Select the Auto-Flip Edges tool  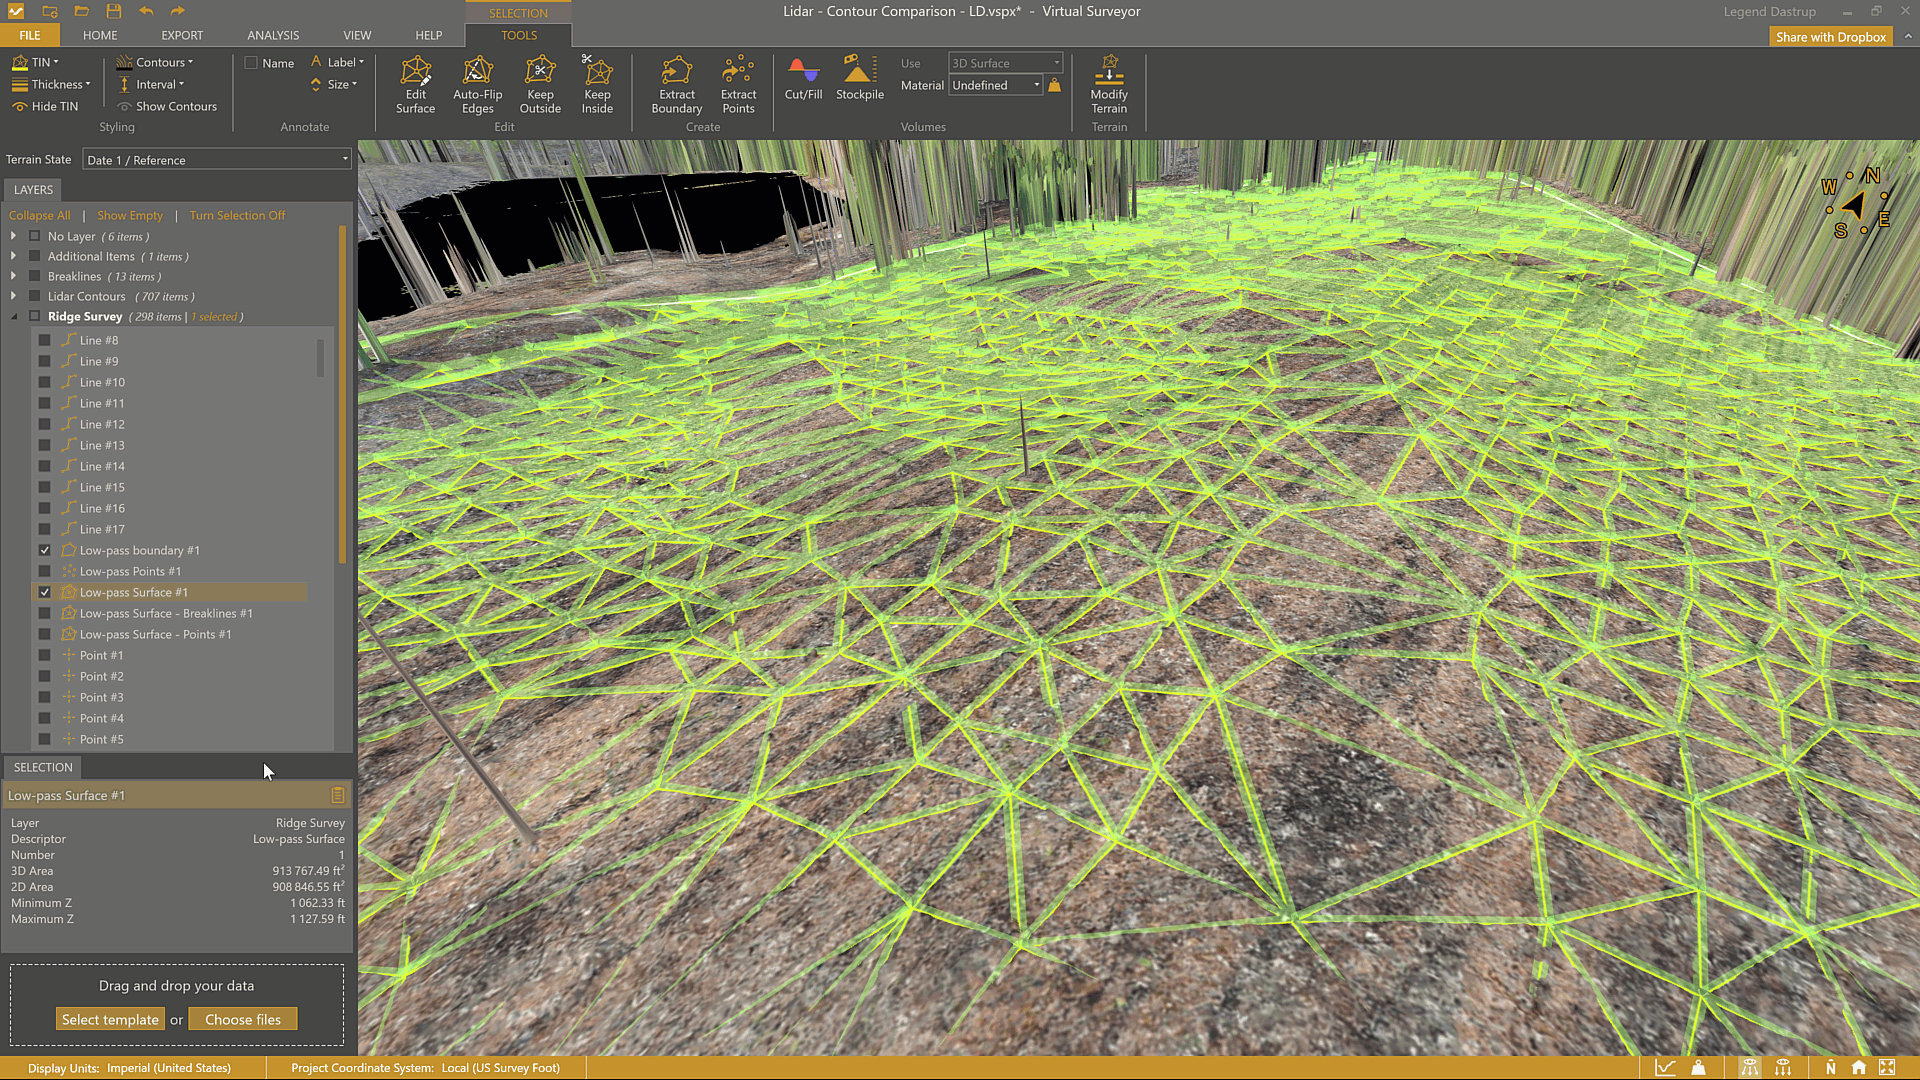pyautogui.click(x=477, y=84)
